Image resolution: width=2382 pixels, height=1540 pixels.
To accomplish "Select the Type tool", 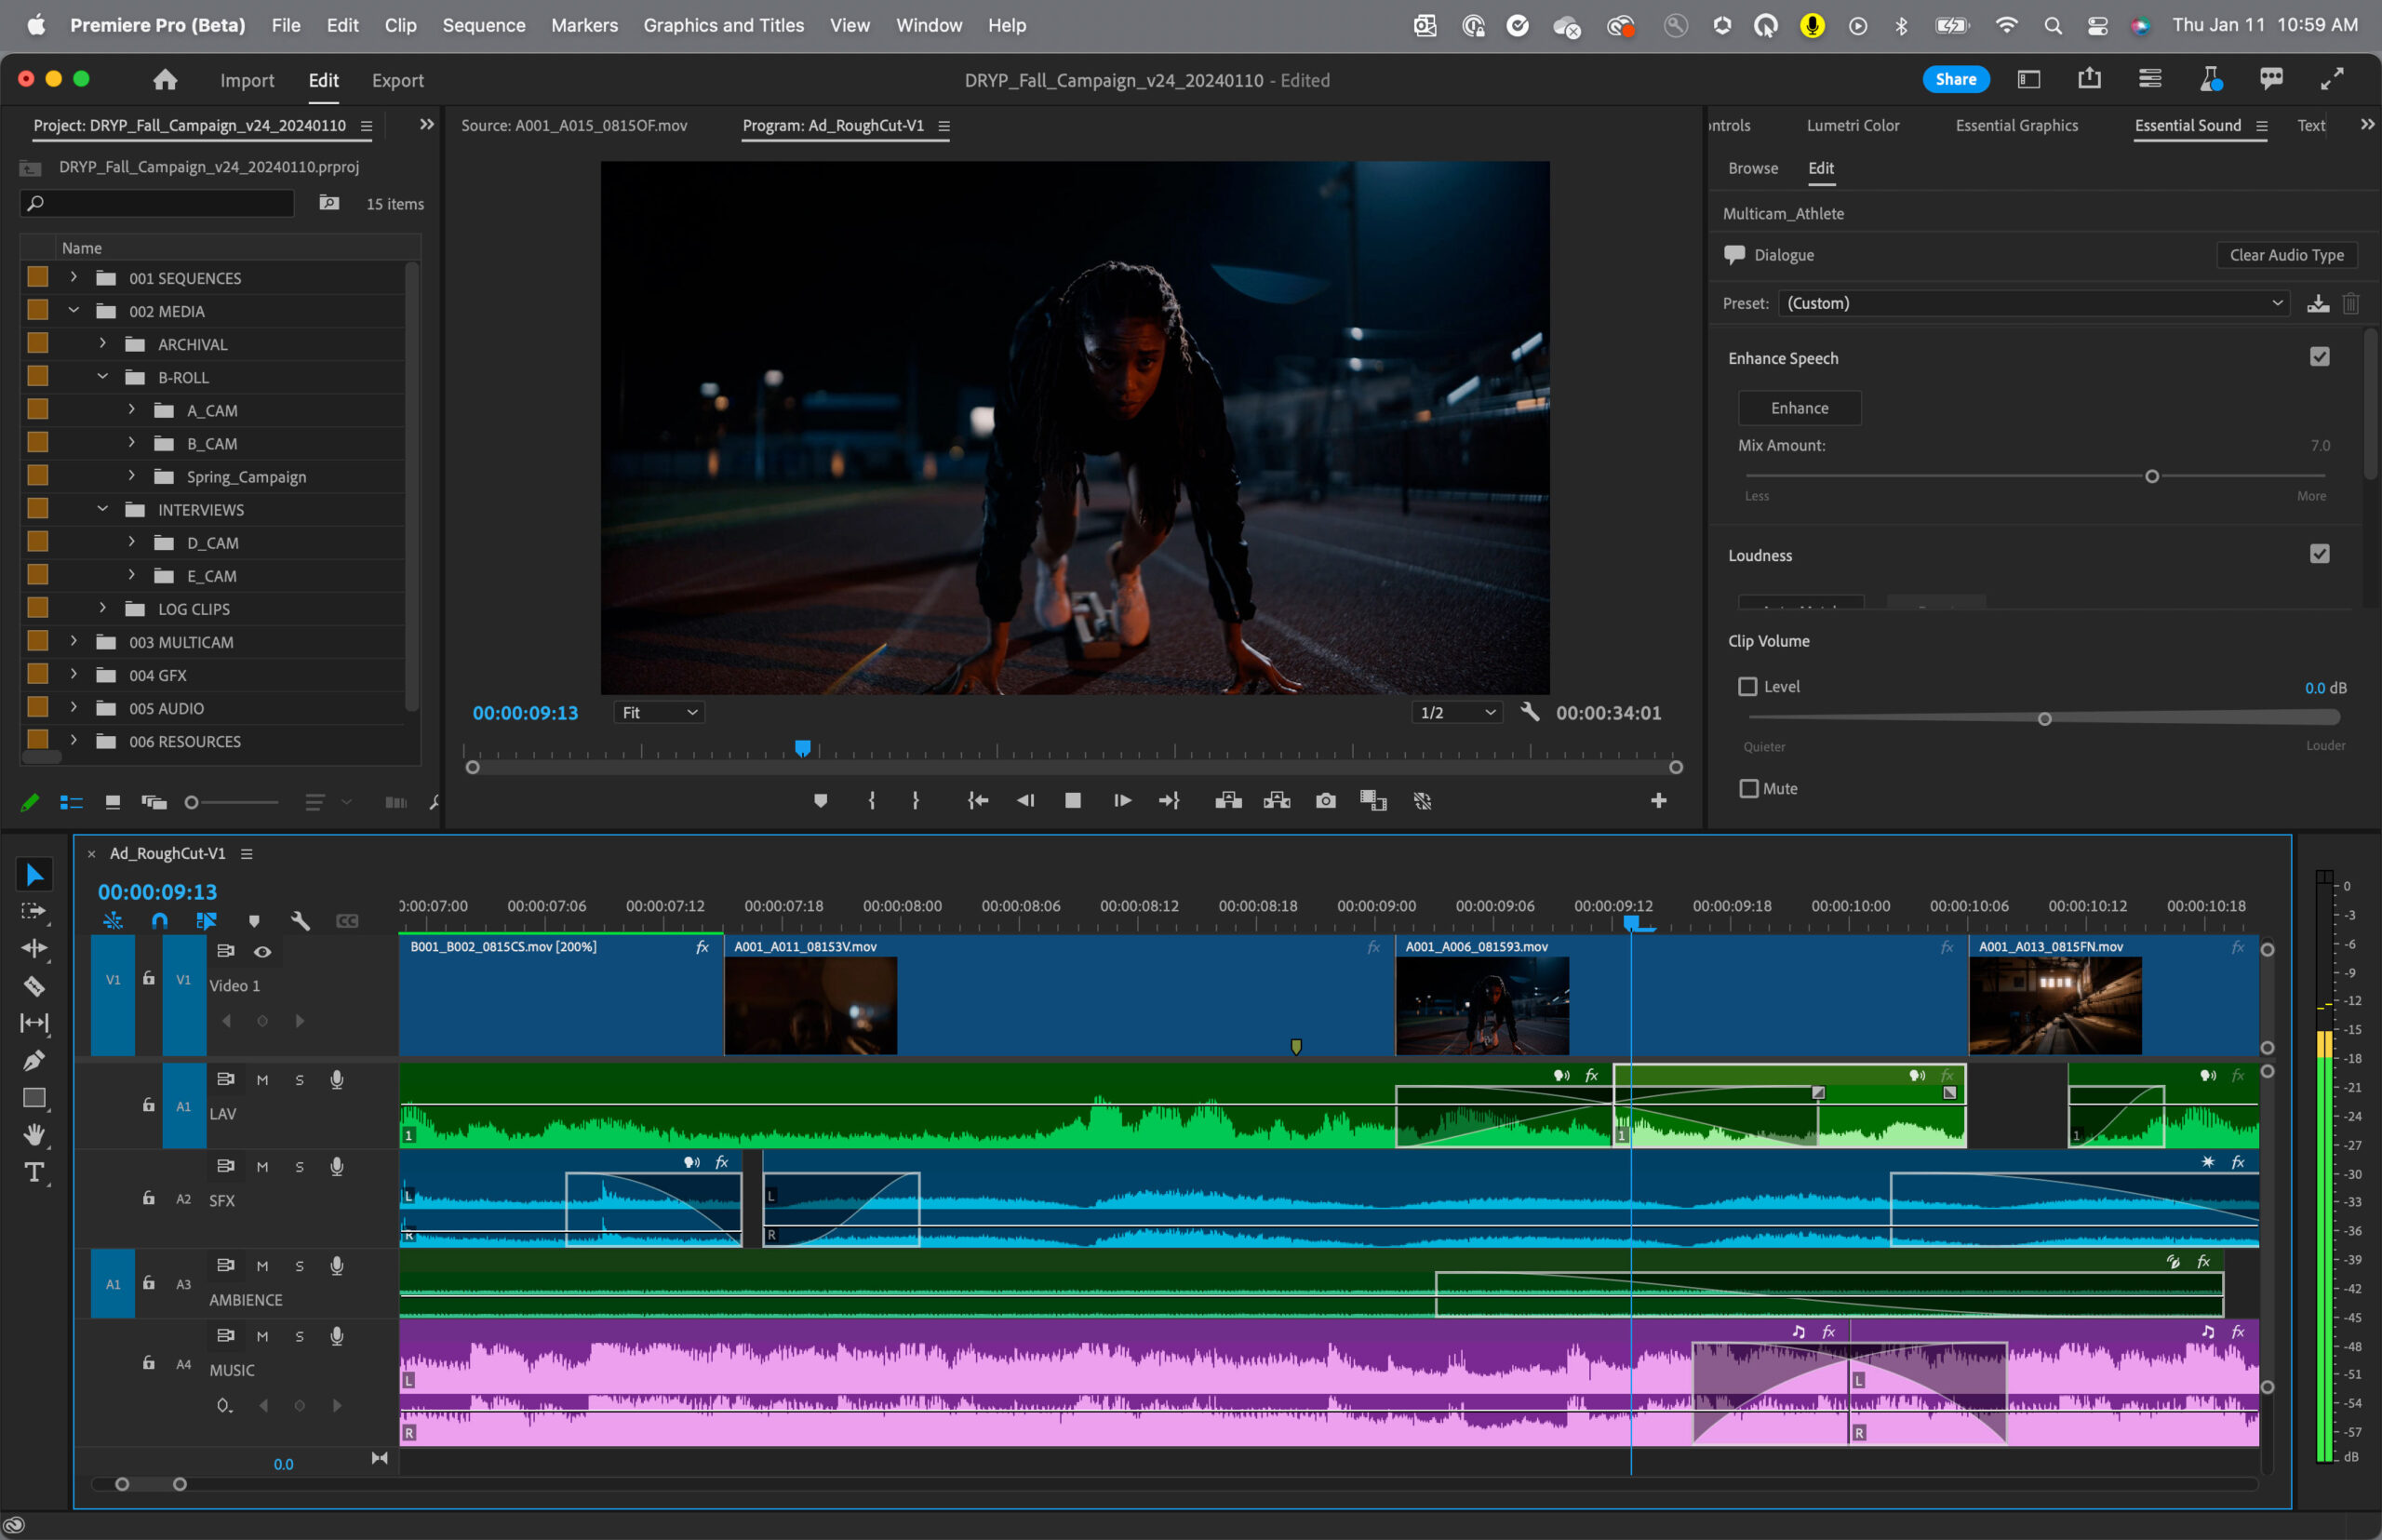I will pos(34,1172).
